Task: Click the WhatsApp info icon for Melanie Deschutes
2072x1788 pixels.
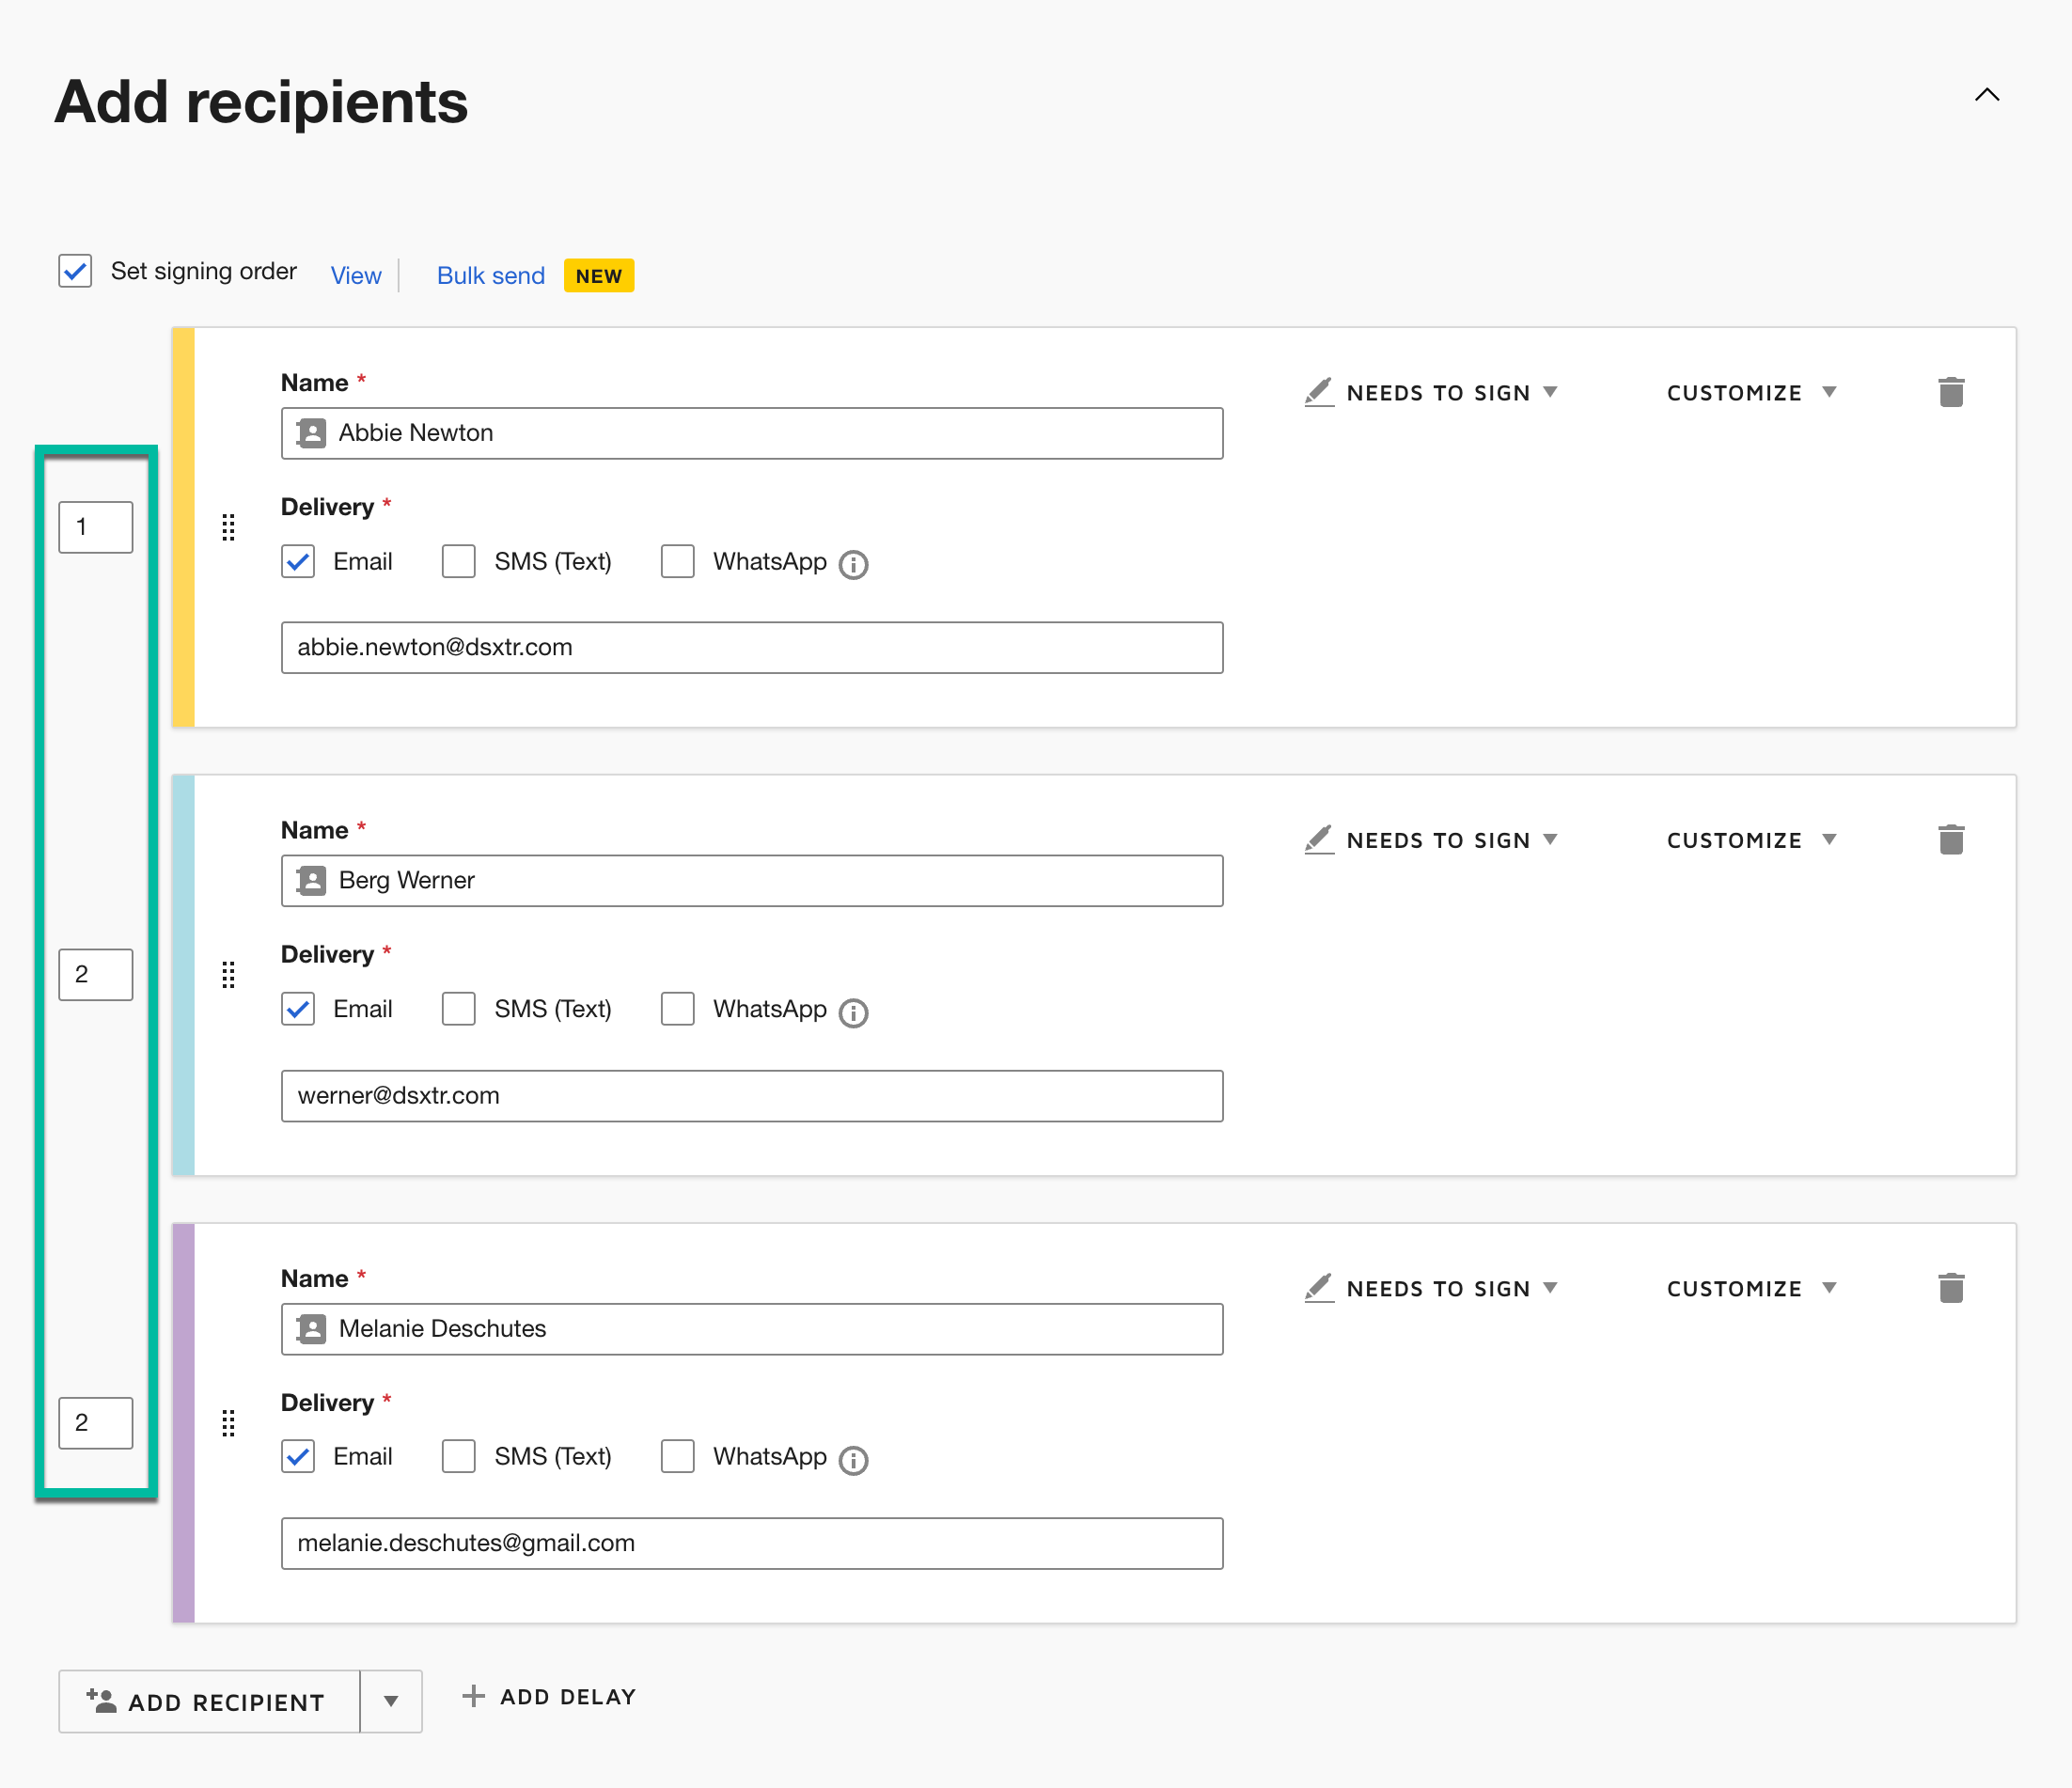Action: click(x=853, y=1461)
